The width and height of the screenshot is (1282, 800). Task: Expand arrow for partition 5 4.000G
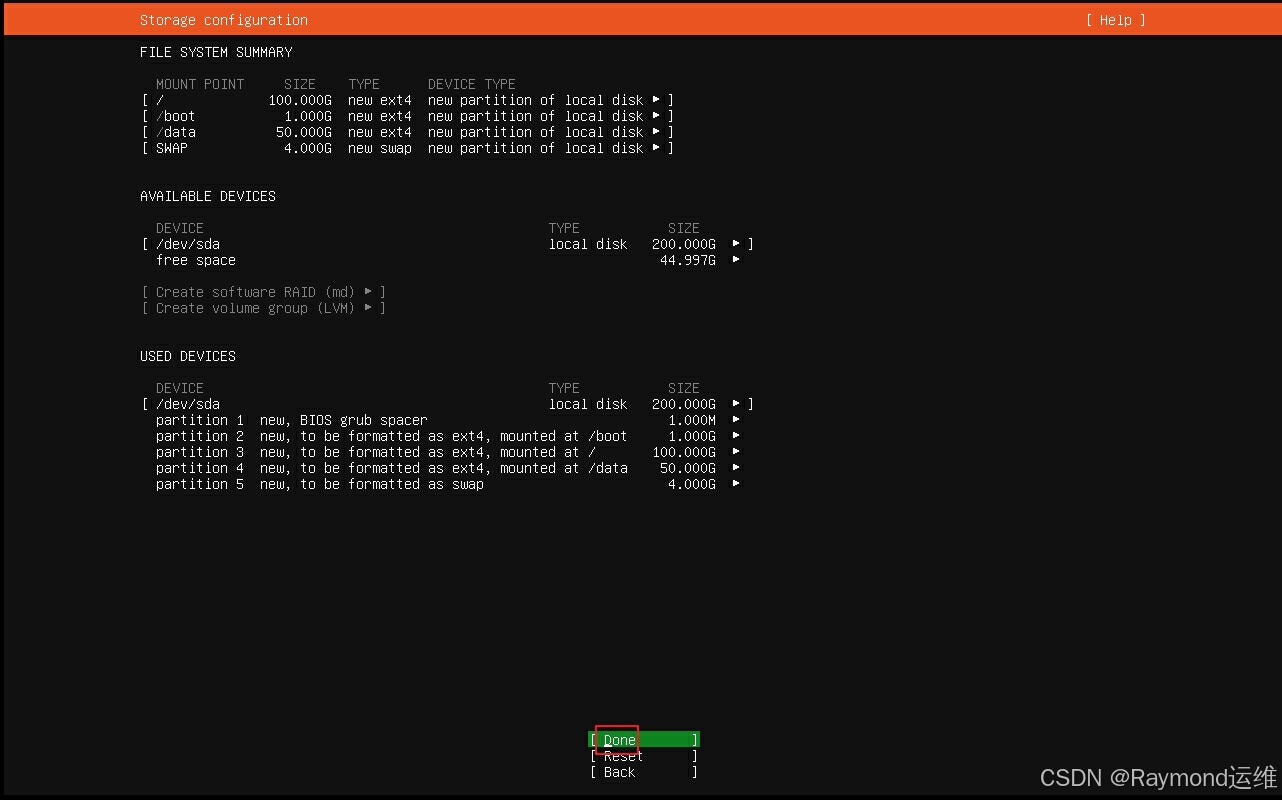tap(736, 484)
